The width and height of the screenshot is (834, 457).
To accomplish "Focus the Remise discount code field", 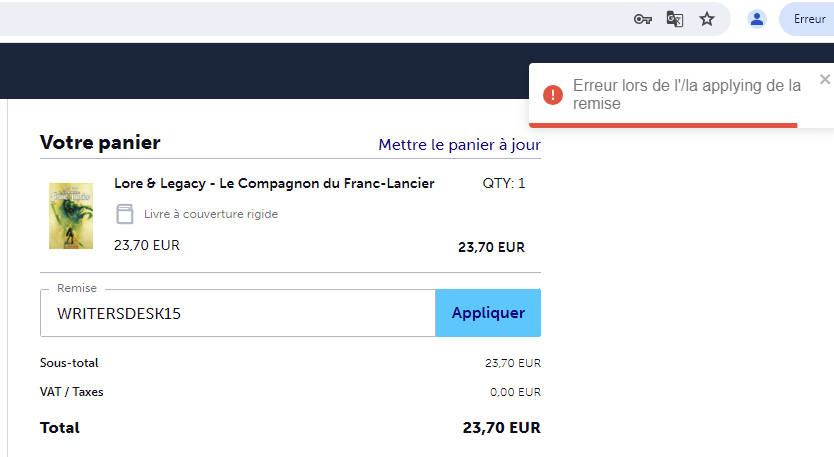I will (x=238, y=314).
